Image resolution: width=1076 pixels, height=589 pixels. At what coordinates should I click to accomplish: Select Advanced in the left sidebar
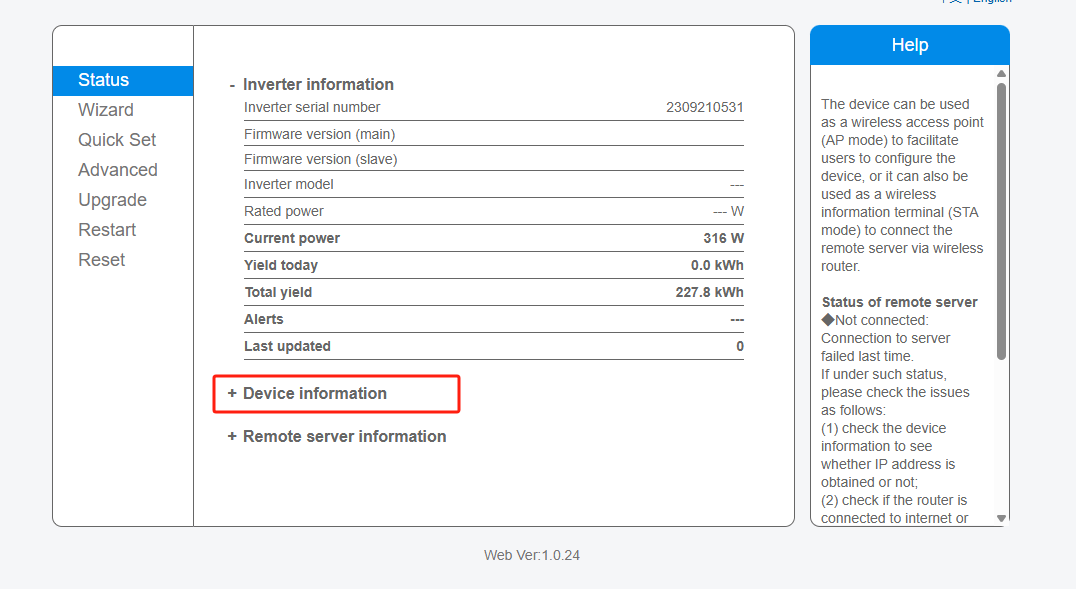pos(118,170)
